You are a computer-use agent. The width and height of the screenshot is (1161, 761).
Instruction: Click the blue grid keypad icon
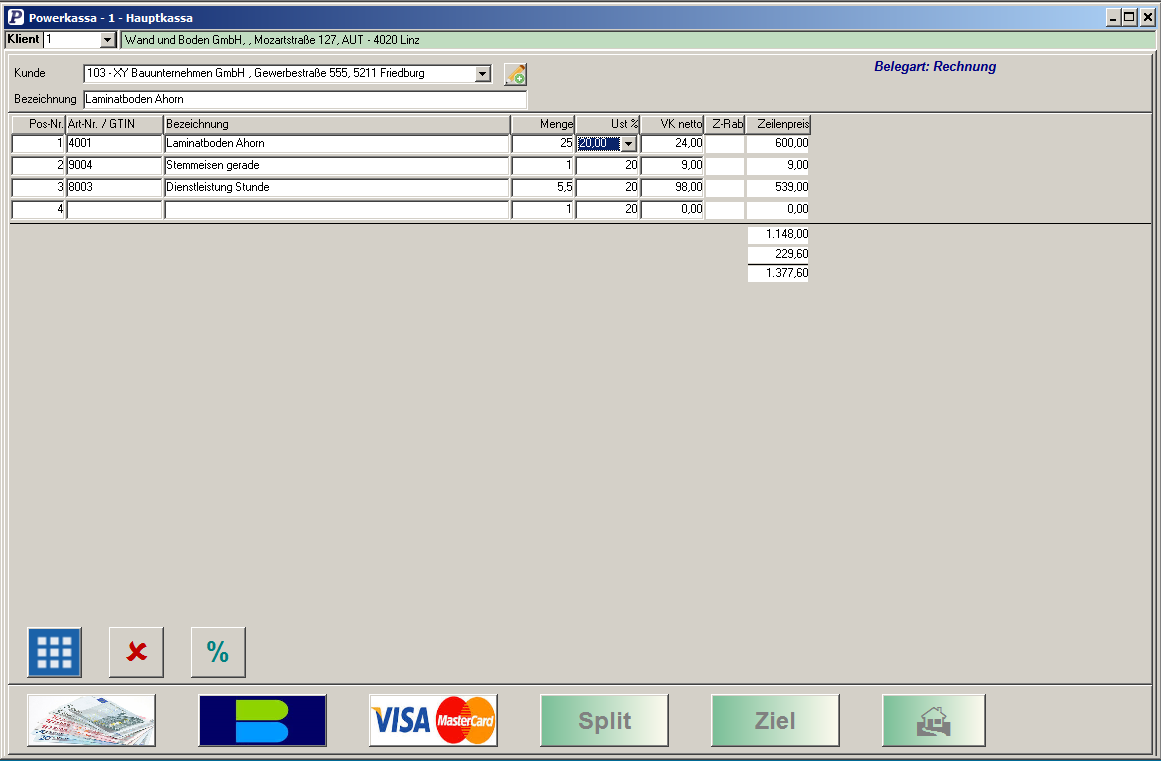tap(54, 652)
